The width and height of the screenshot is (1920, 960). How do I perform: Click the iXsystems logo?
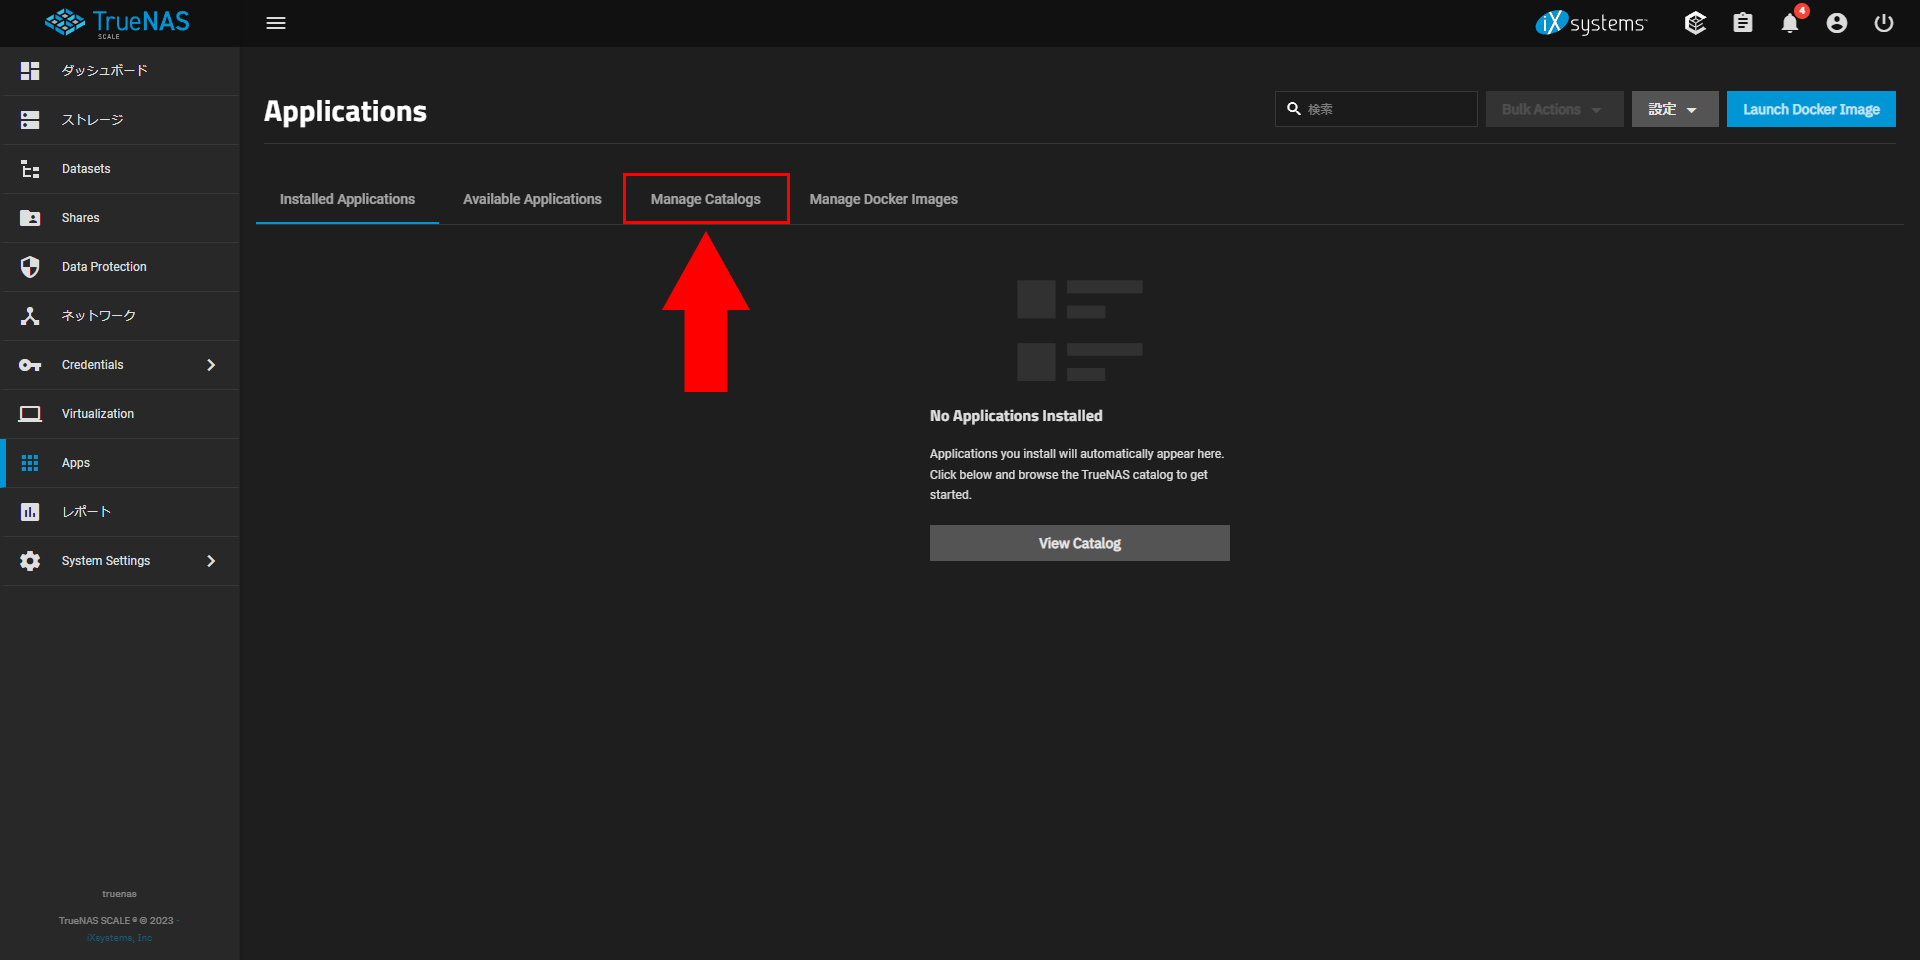coord(1590,23)
